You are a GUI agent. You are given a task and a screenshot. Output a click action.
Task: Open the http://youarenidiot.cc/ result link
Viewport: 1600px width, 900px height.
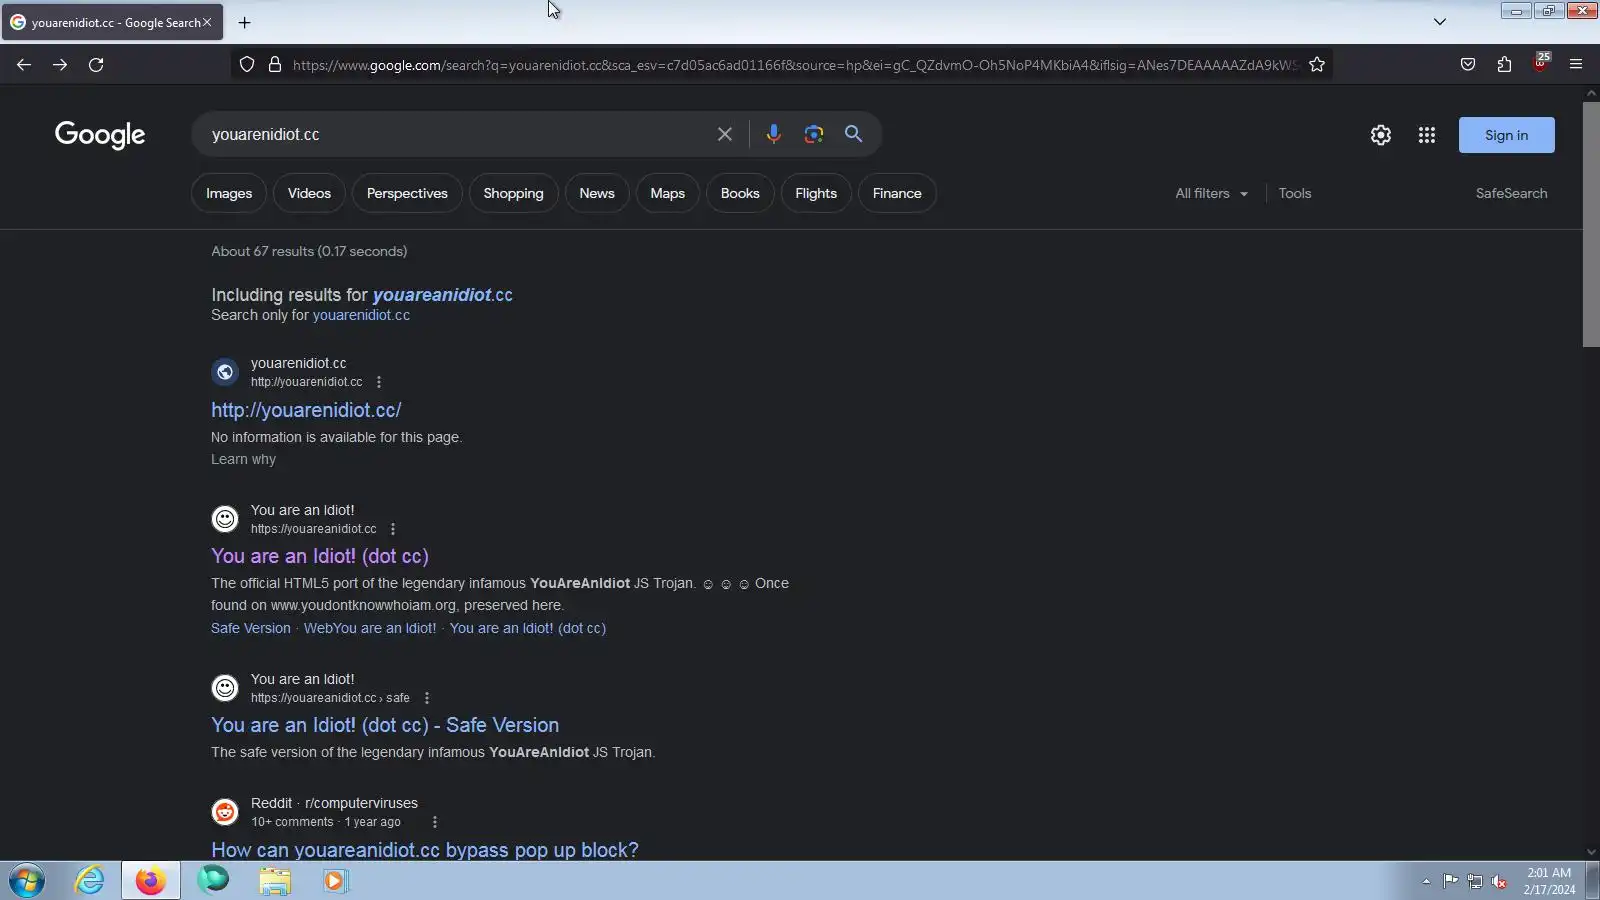(x=306, y=410)
